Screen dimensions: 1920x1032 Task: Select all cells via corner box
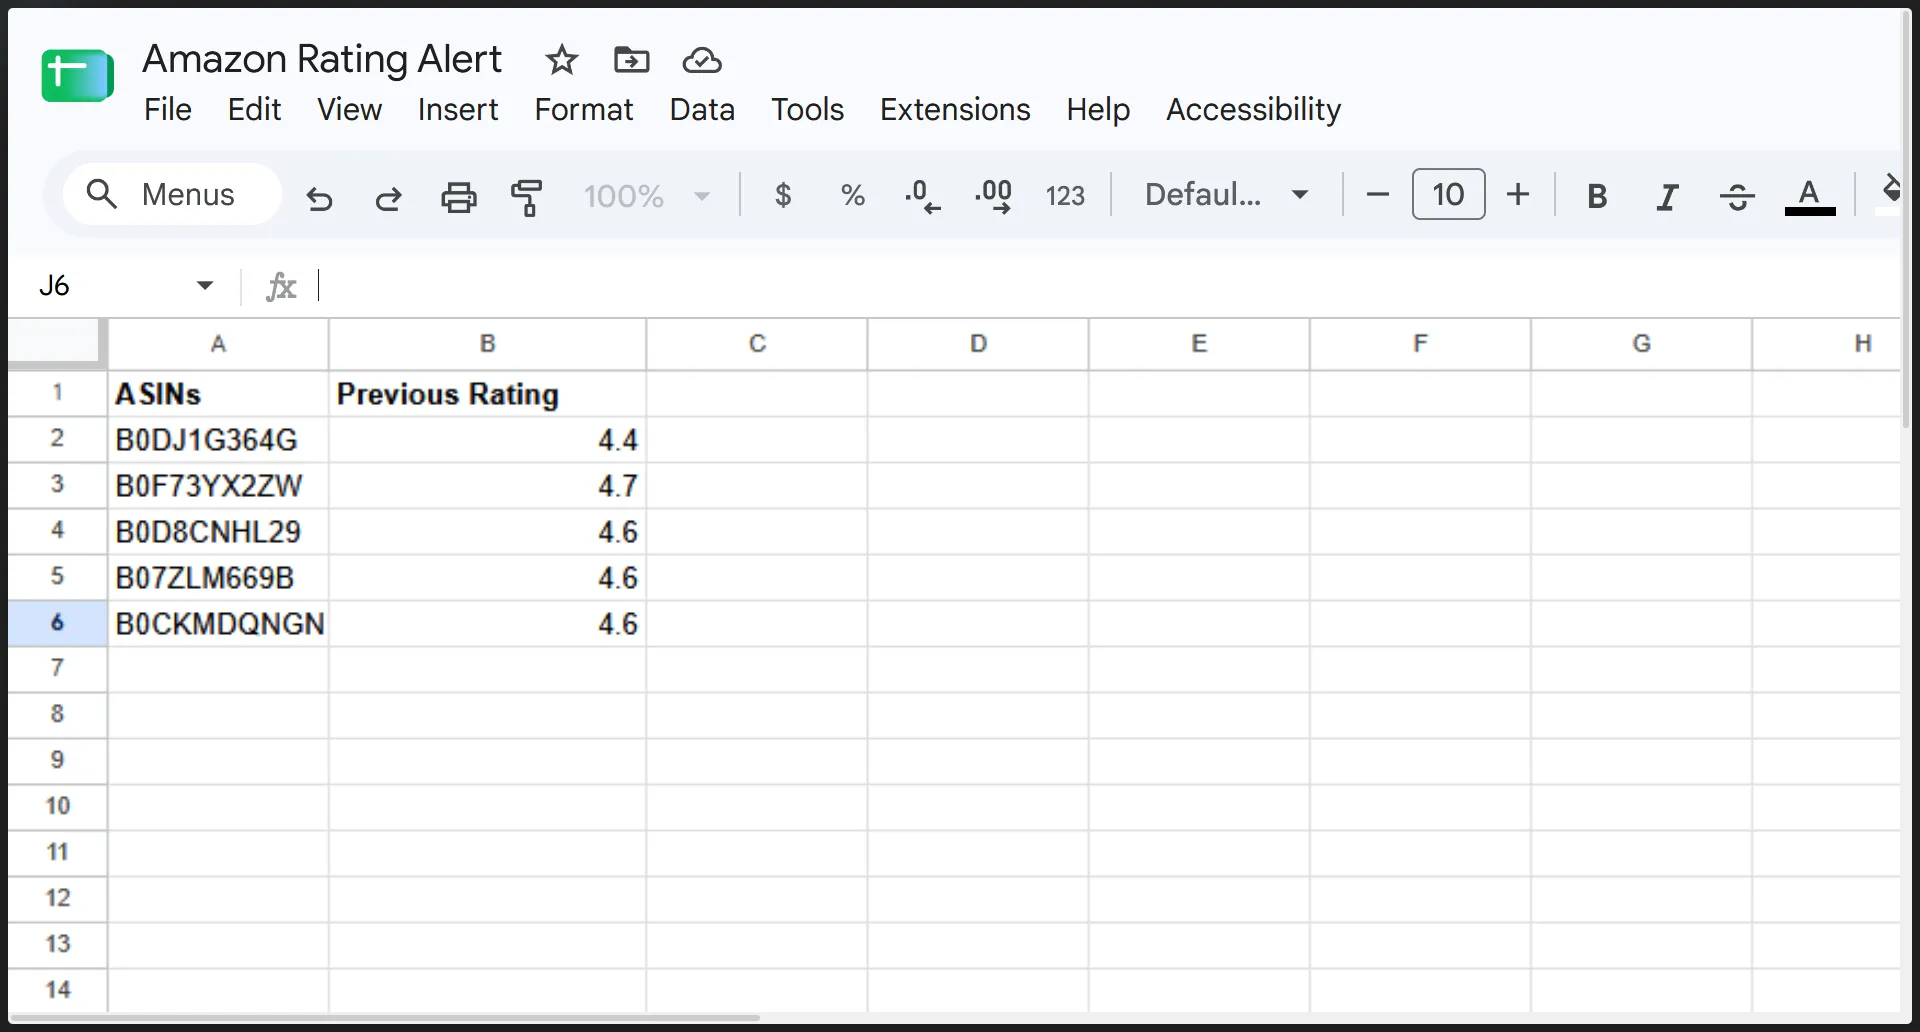pos(57,344)
